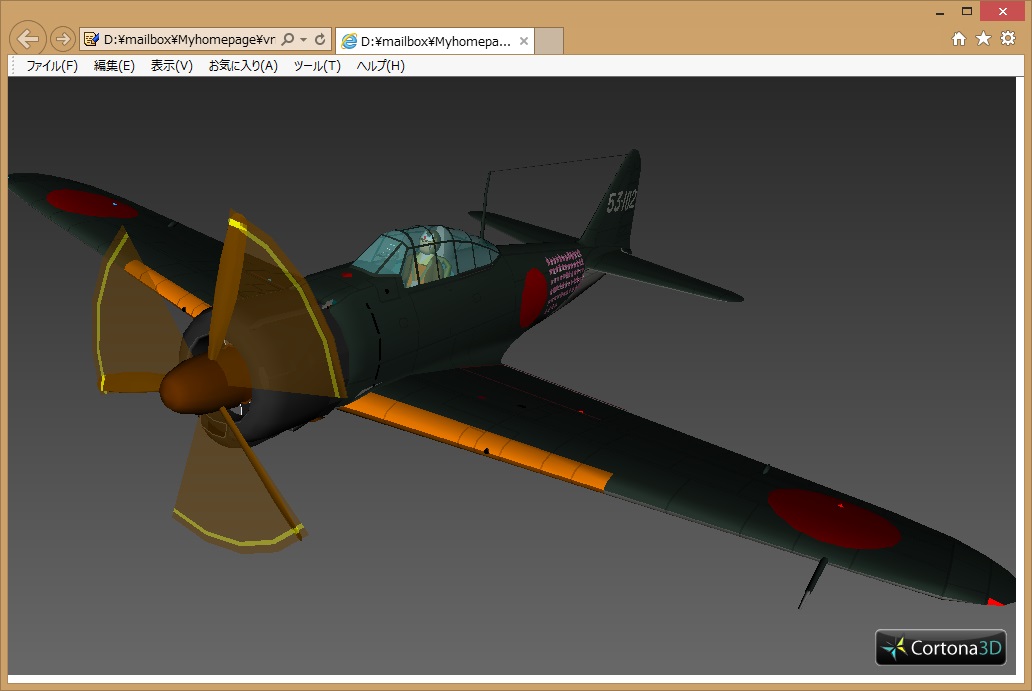Click the browser Back arrow button

click(x=28, y=39)
